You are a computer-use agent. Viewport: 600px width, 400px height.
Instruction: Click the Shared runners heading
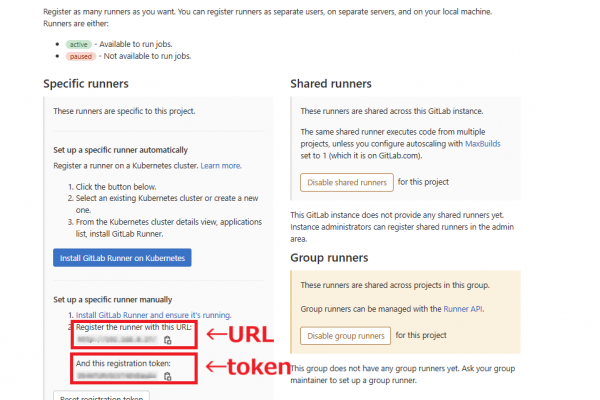click(x=331, y=84)
